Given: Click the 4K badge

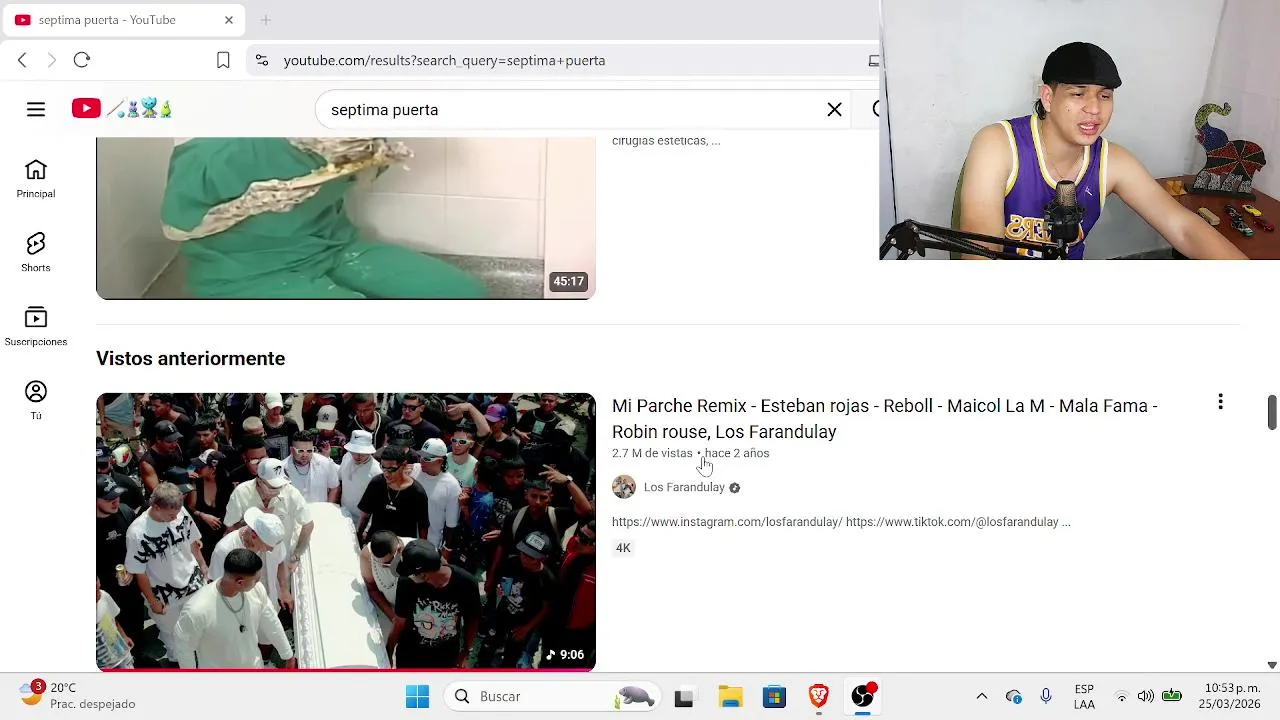Looking at the screenshot, I should tap(623, 548).
